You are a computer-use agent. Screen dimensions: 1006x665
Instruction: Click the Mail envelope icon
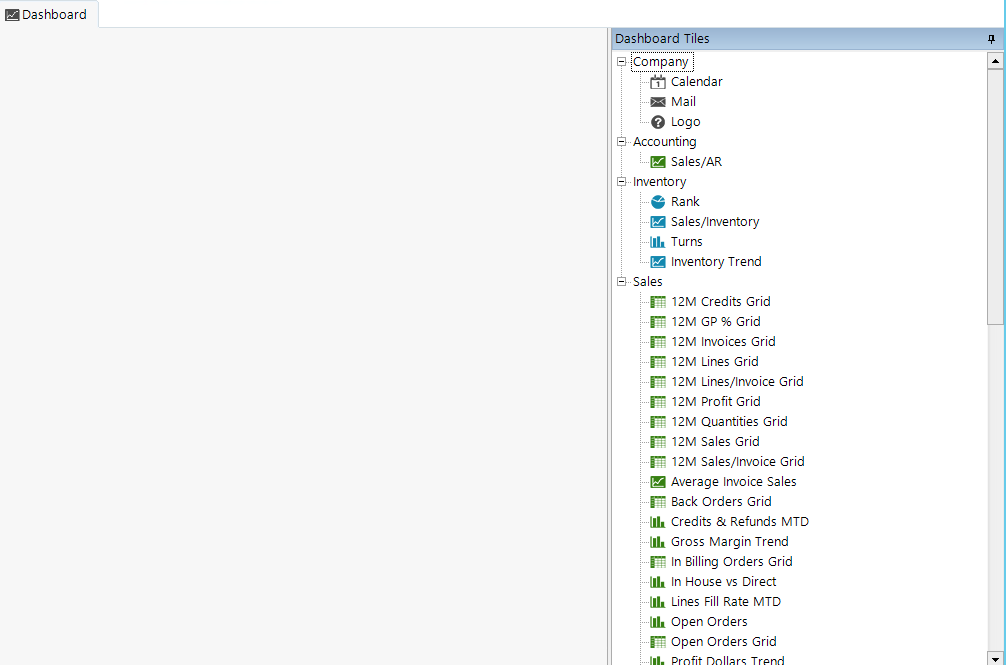(657, 102)
